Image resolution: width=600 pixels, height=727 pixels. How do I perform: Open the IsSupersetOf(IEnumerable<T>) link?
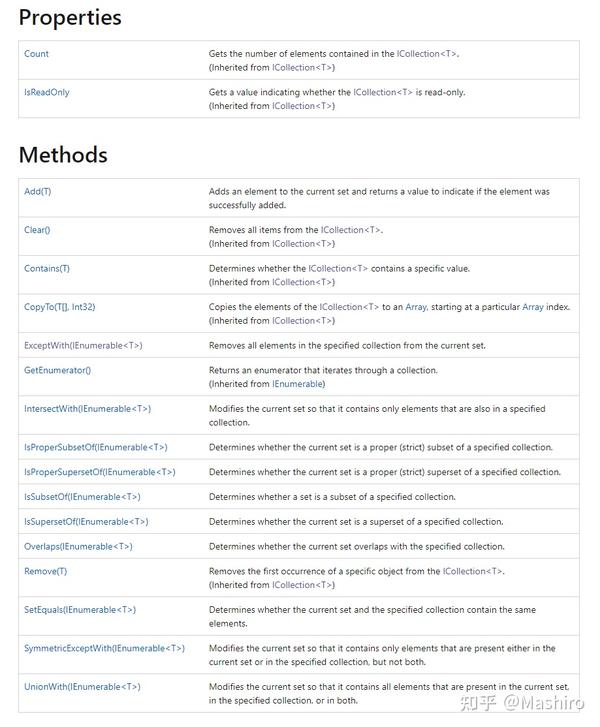click(86, 522)
